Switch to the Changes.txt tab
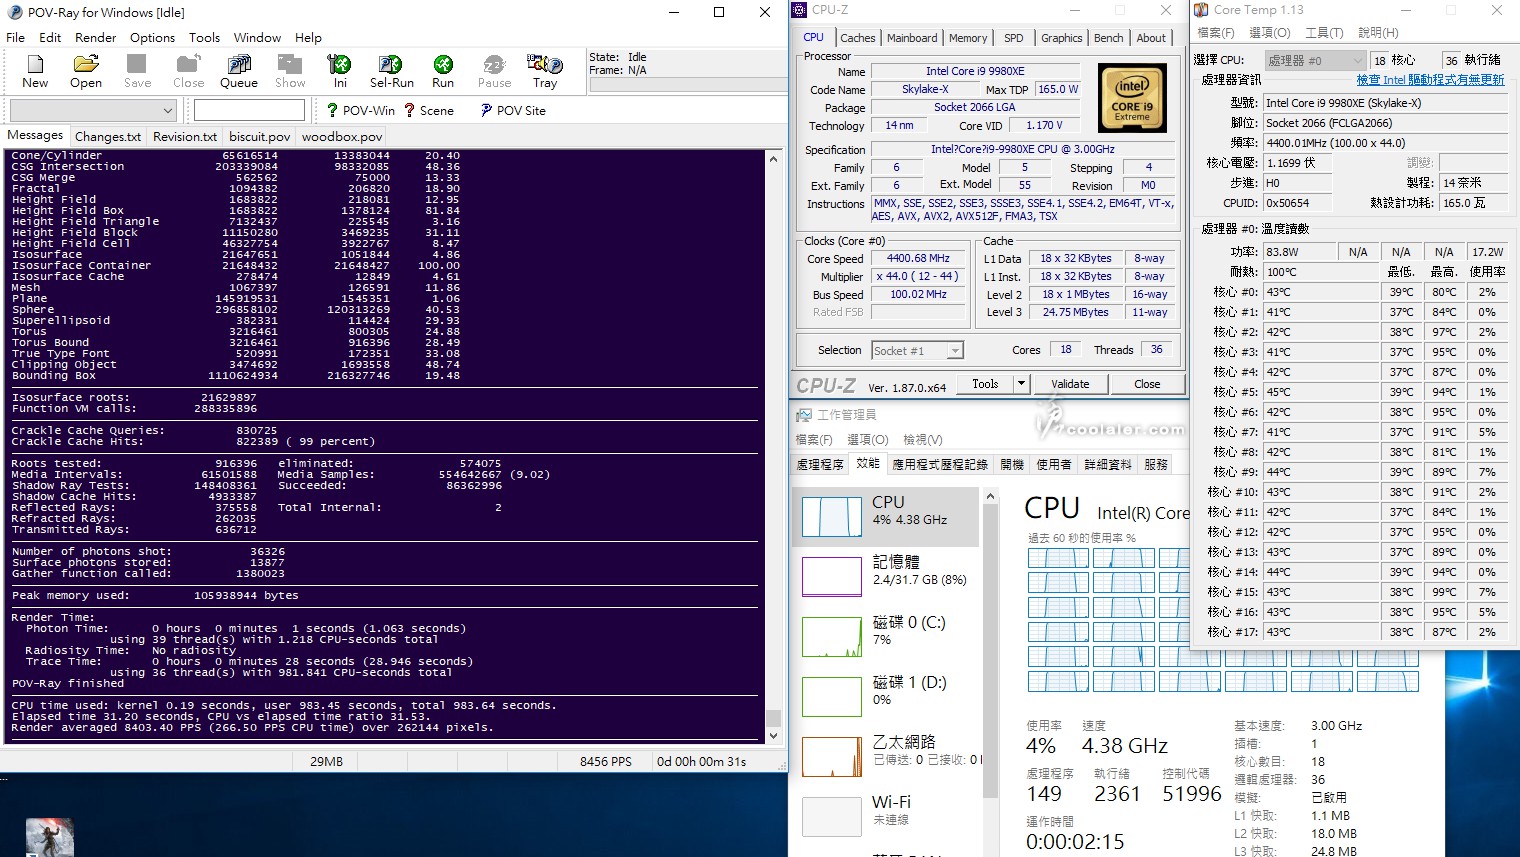The image size is (1520, 857). pos(108,136)
